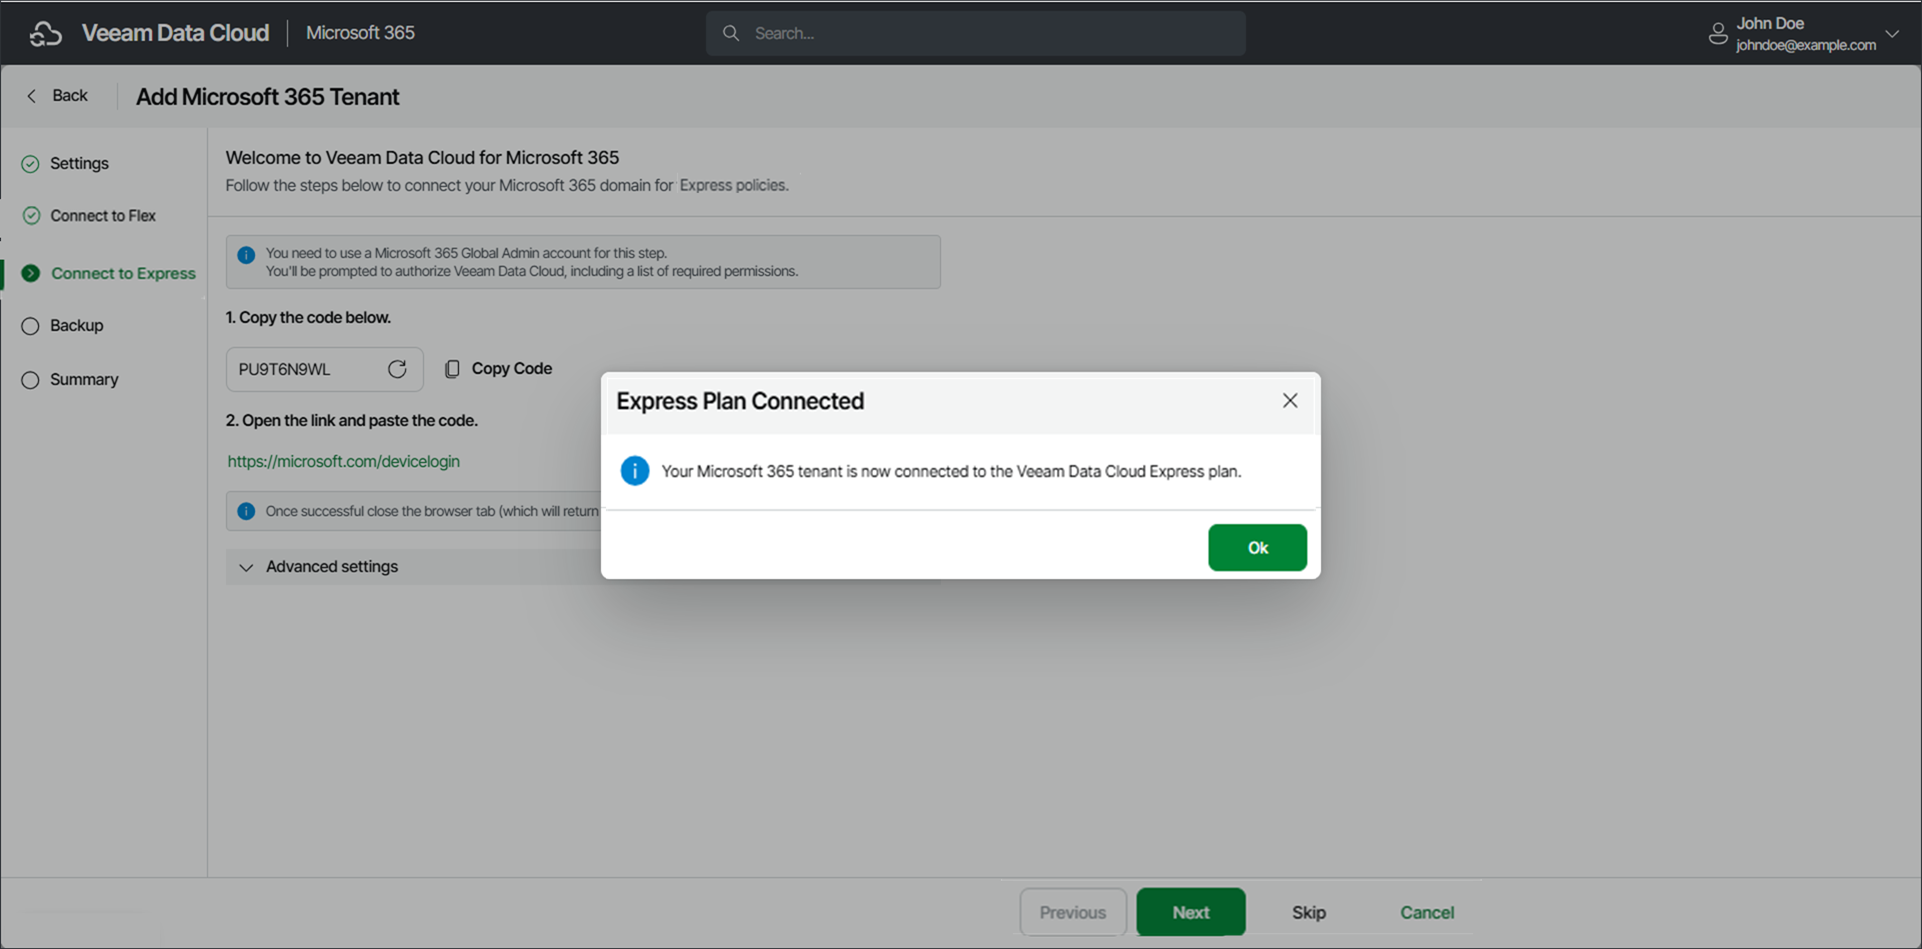Open the microsoft.com/devicelogin link
The width and height of the screenshot is (1922, 949).
pyautogui.click(x=343, y=461)
